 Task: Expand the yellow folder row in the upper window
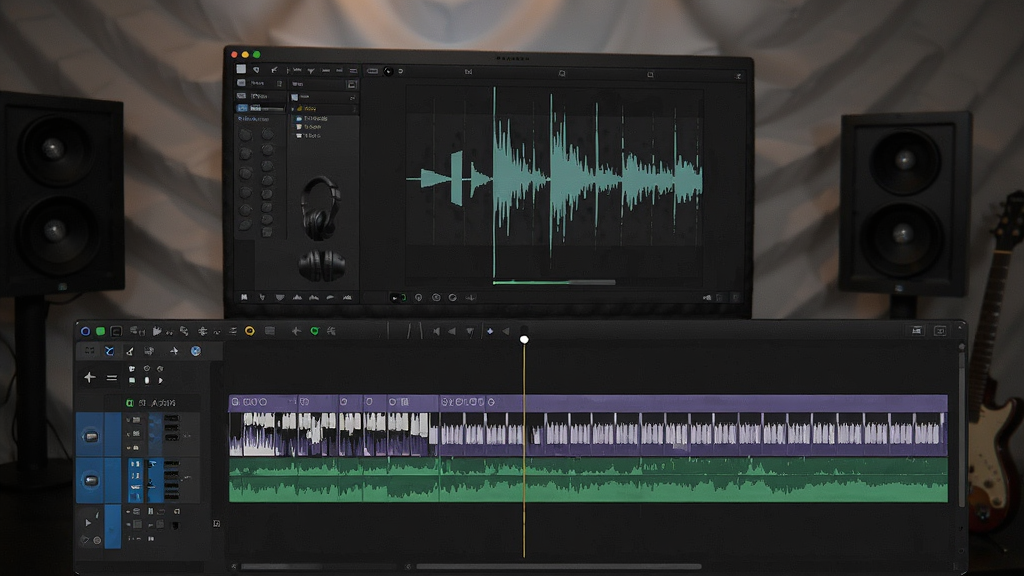323,108
